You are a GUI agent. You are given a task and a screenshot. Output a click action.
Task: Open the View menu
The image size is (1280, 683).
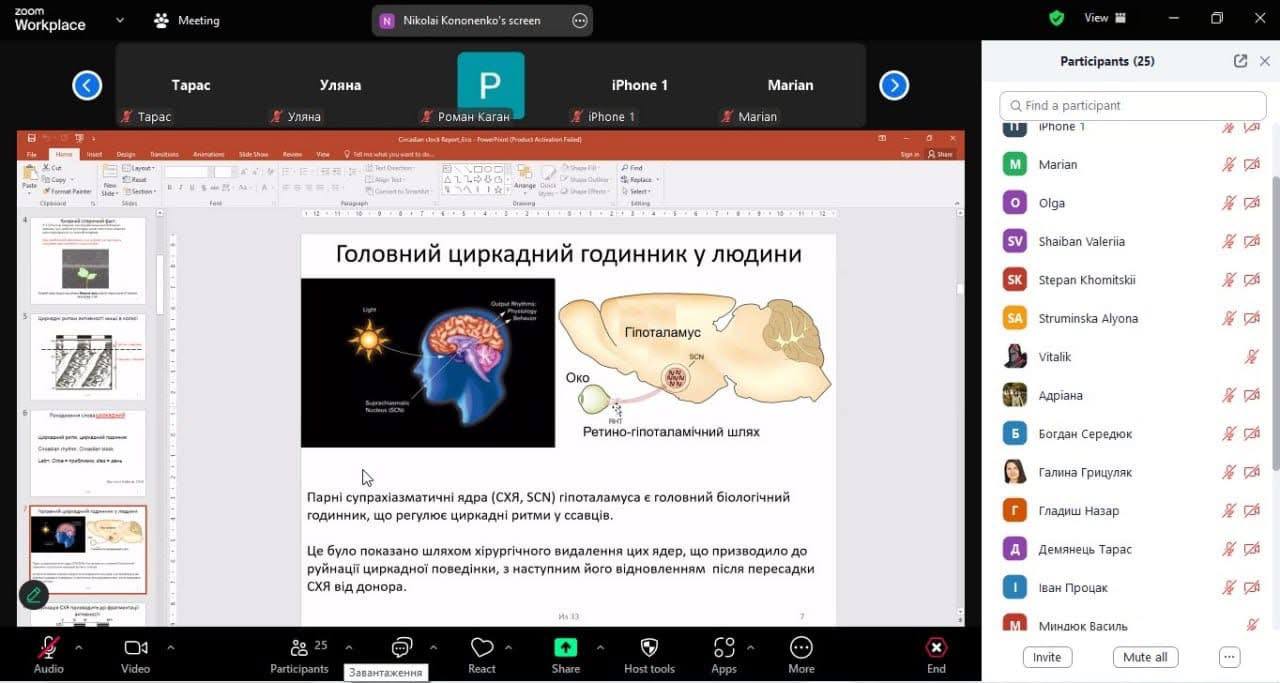click(x=1105, y=18)
